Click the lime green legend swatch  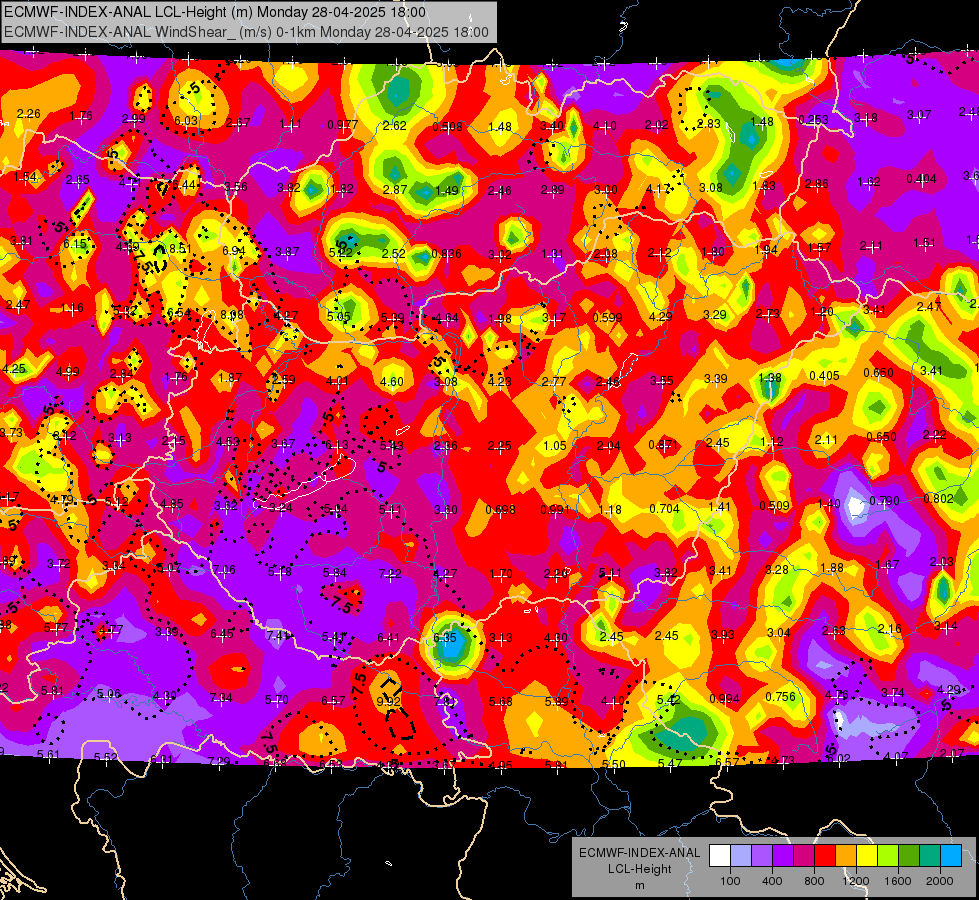coord(888,856)
